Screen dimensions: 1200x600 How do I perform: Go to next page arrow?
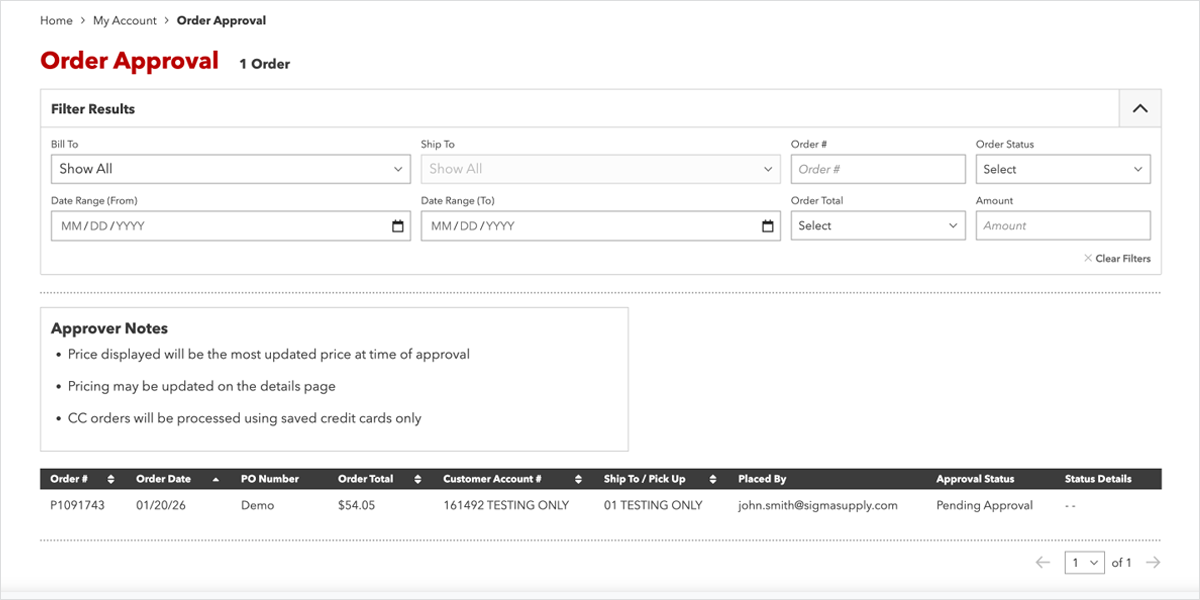pyautogui.click(x=1153, y=563)
